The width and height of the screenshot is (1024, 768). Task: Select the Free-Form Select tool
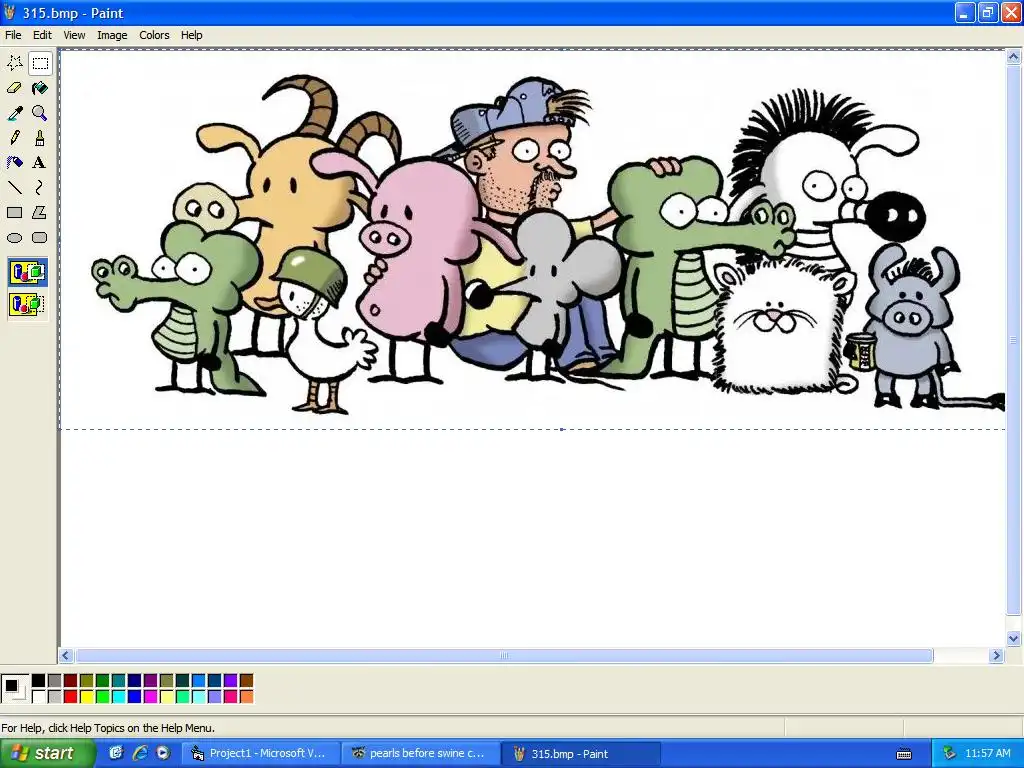coord(14,63)
